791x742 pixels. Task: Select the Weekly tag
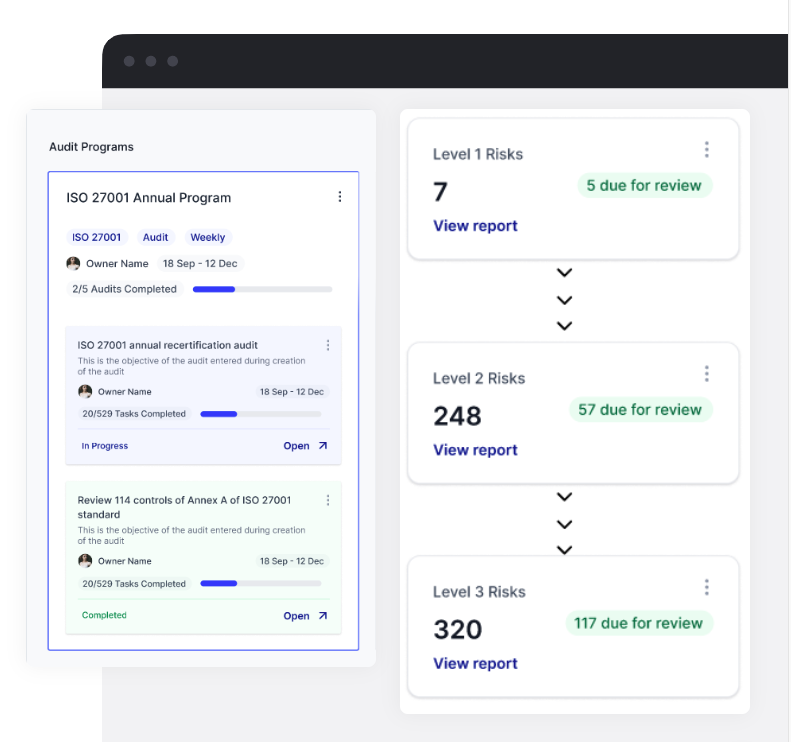point(208,237)
